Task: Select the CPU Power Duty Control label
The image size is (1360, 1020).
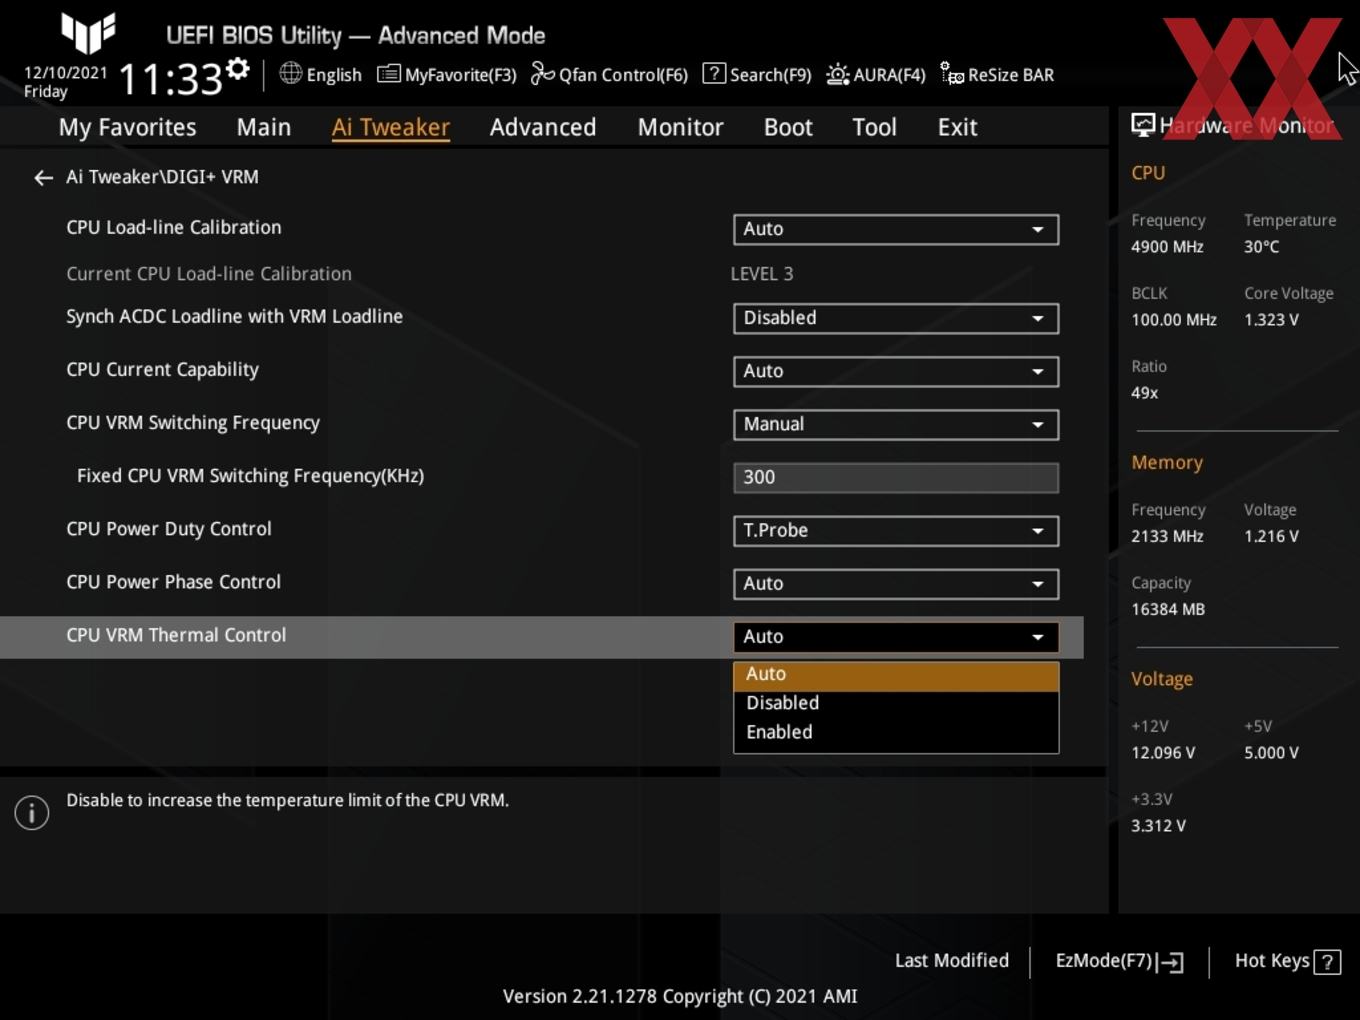Action: 169,529
